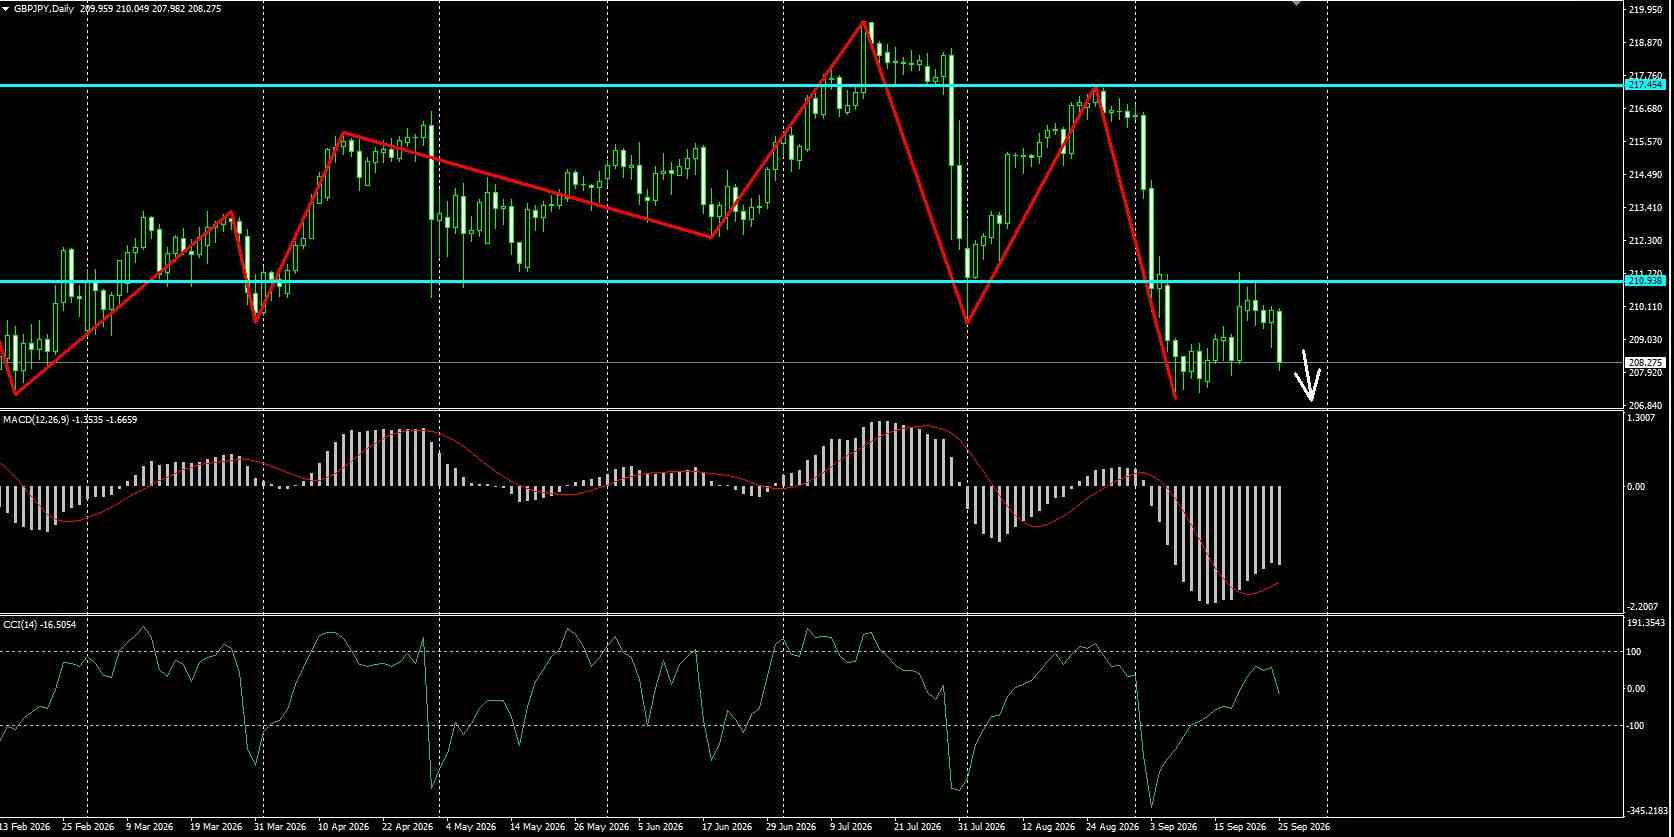Click the 214.490 price axis label
This screenshot has height=837, width=1674.
pyautogui.click(x=1645, y=174)
